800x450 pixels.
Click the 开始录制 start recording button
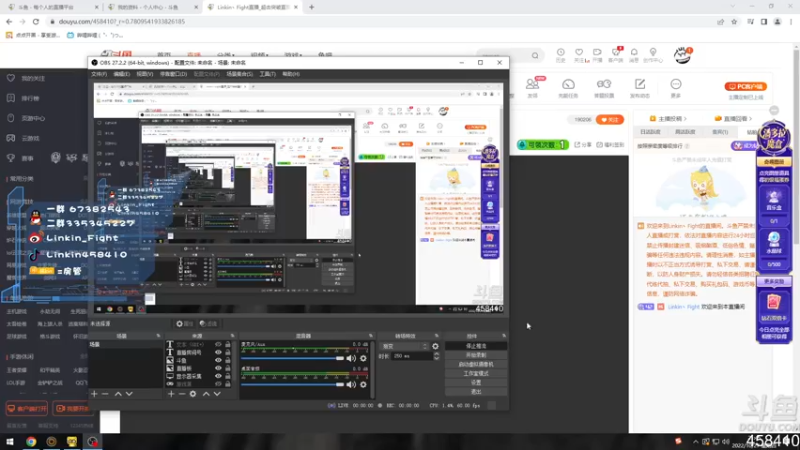[x=476, y=355]
